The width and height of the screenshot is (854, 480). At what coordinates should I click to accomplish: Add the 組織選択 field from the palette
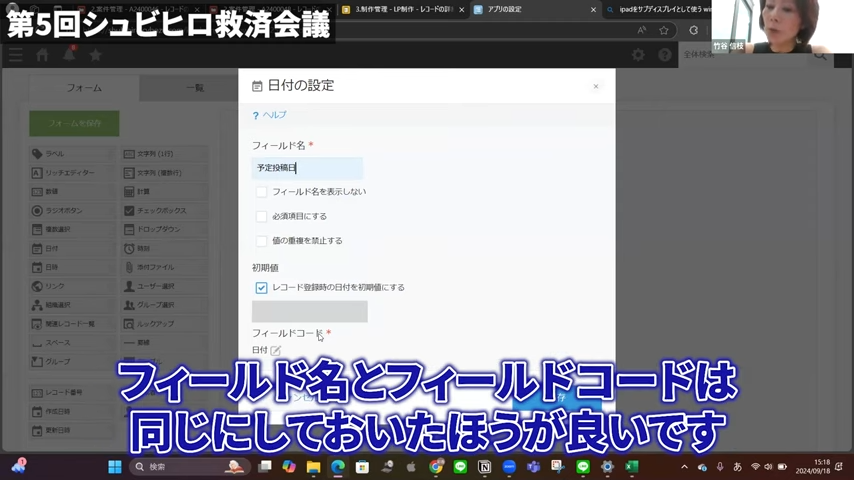pos(72,305)
